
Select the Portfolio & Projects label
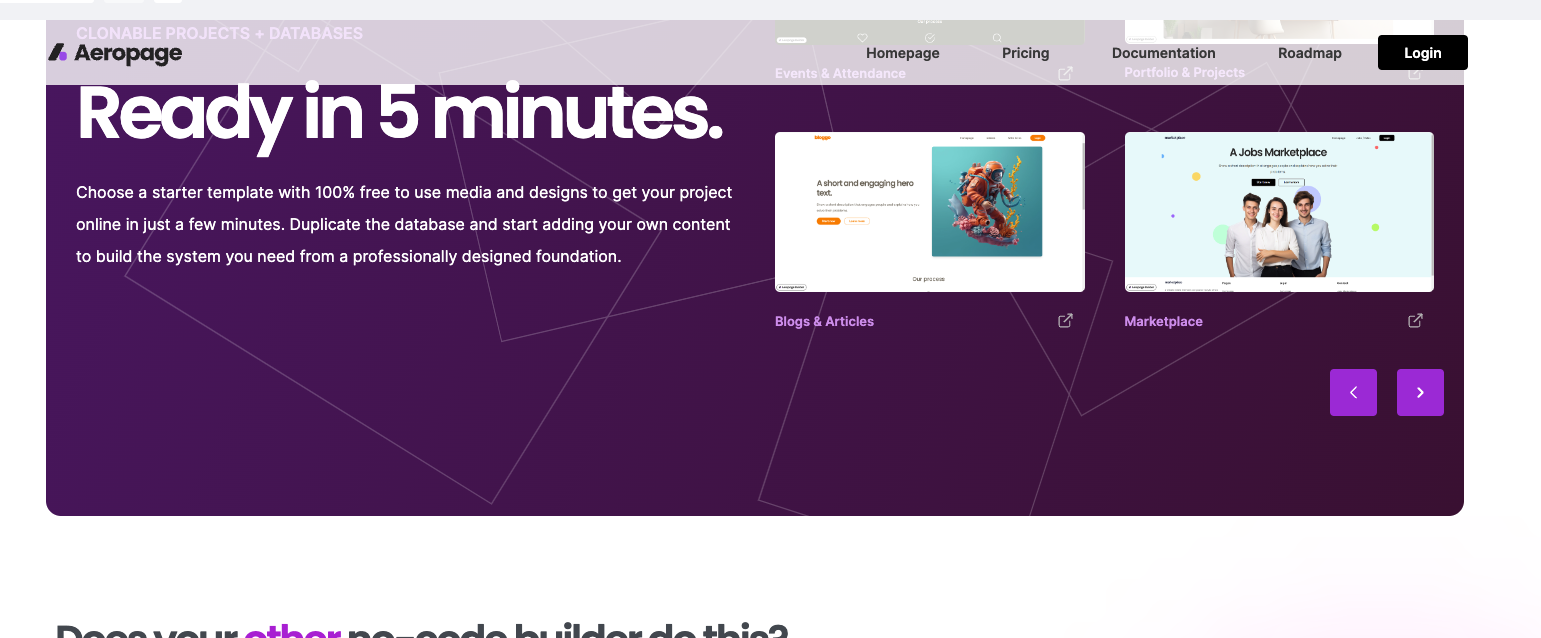(1184, 73)
